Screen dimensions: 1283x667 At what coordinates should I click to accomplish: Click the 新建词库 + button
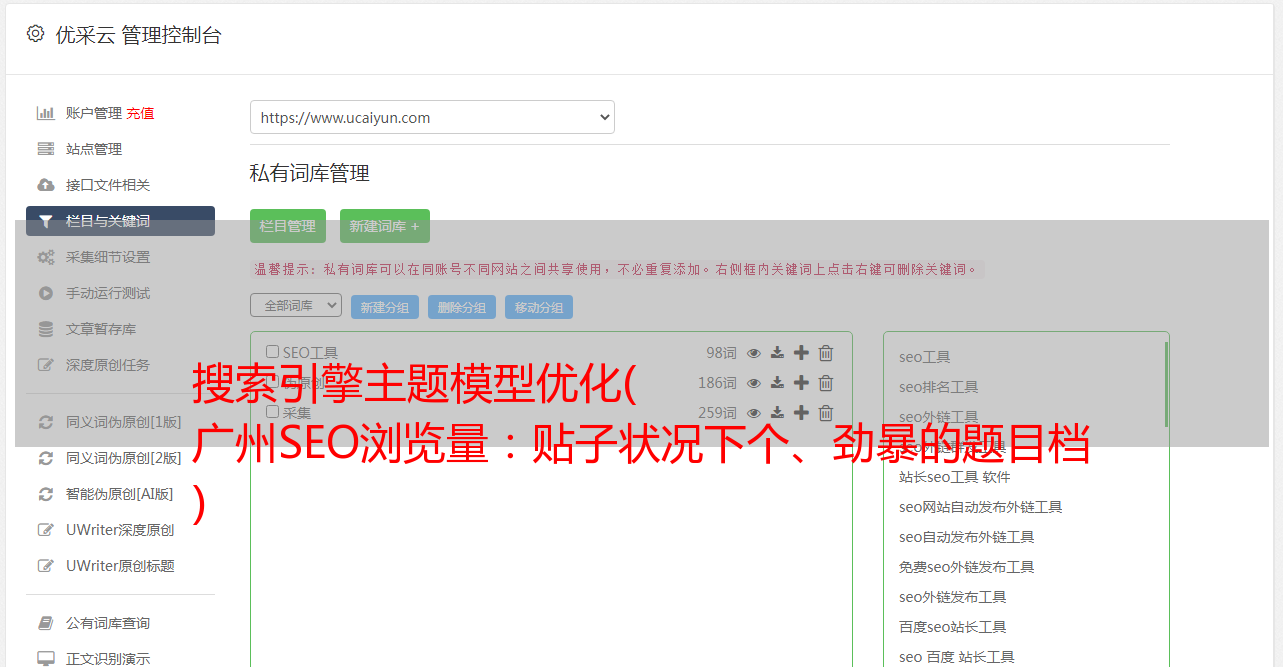385,226
